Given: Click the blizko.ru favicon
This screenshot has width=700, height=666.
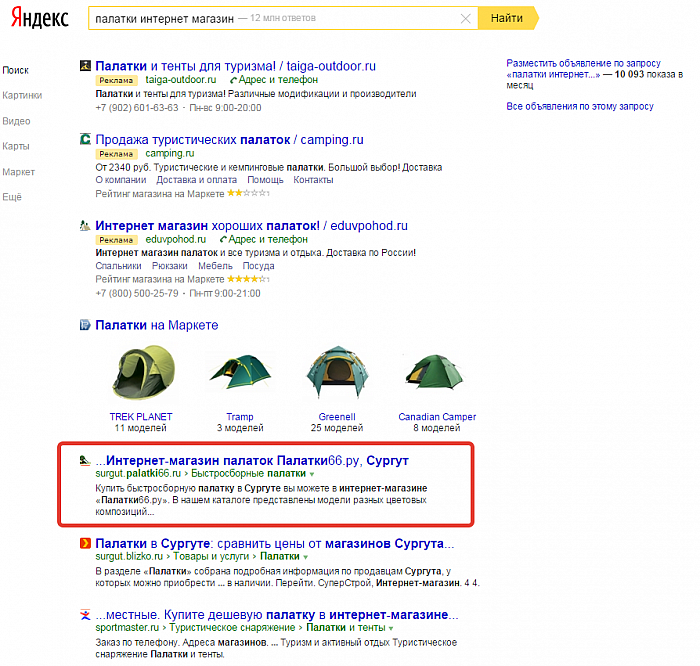Looking at the screenshot, I should [x=85, y=543].
